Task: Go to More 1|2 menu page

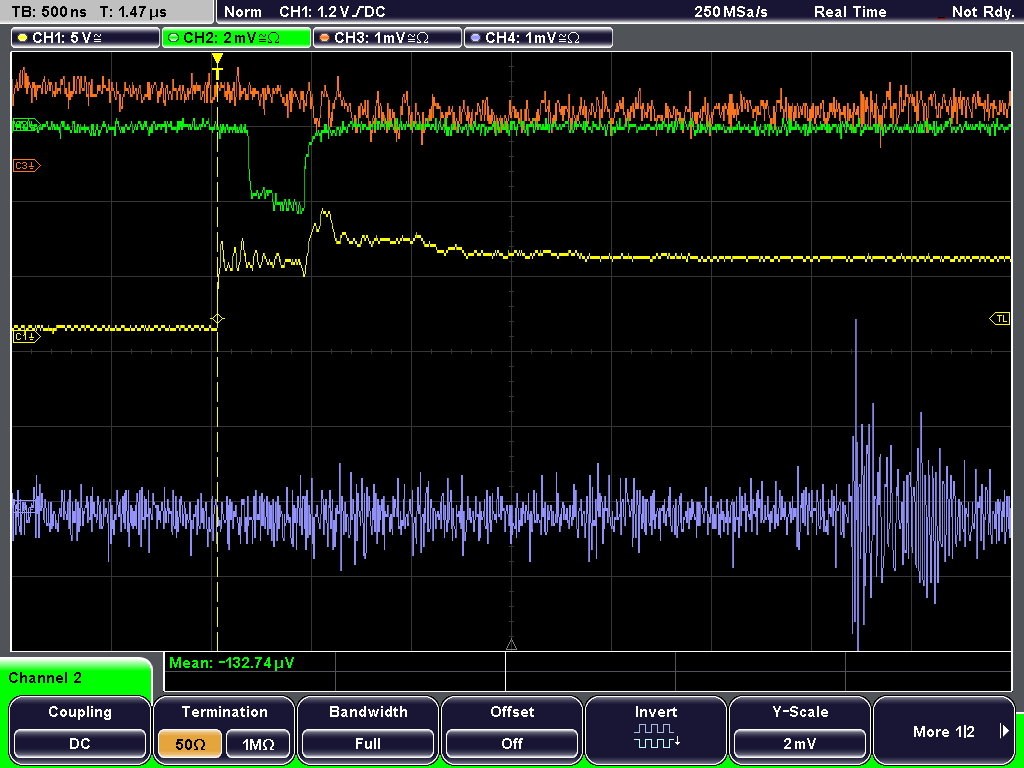Action: point(944,729)
